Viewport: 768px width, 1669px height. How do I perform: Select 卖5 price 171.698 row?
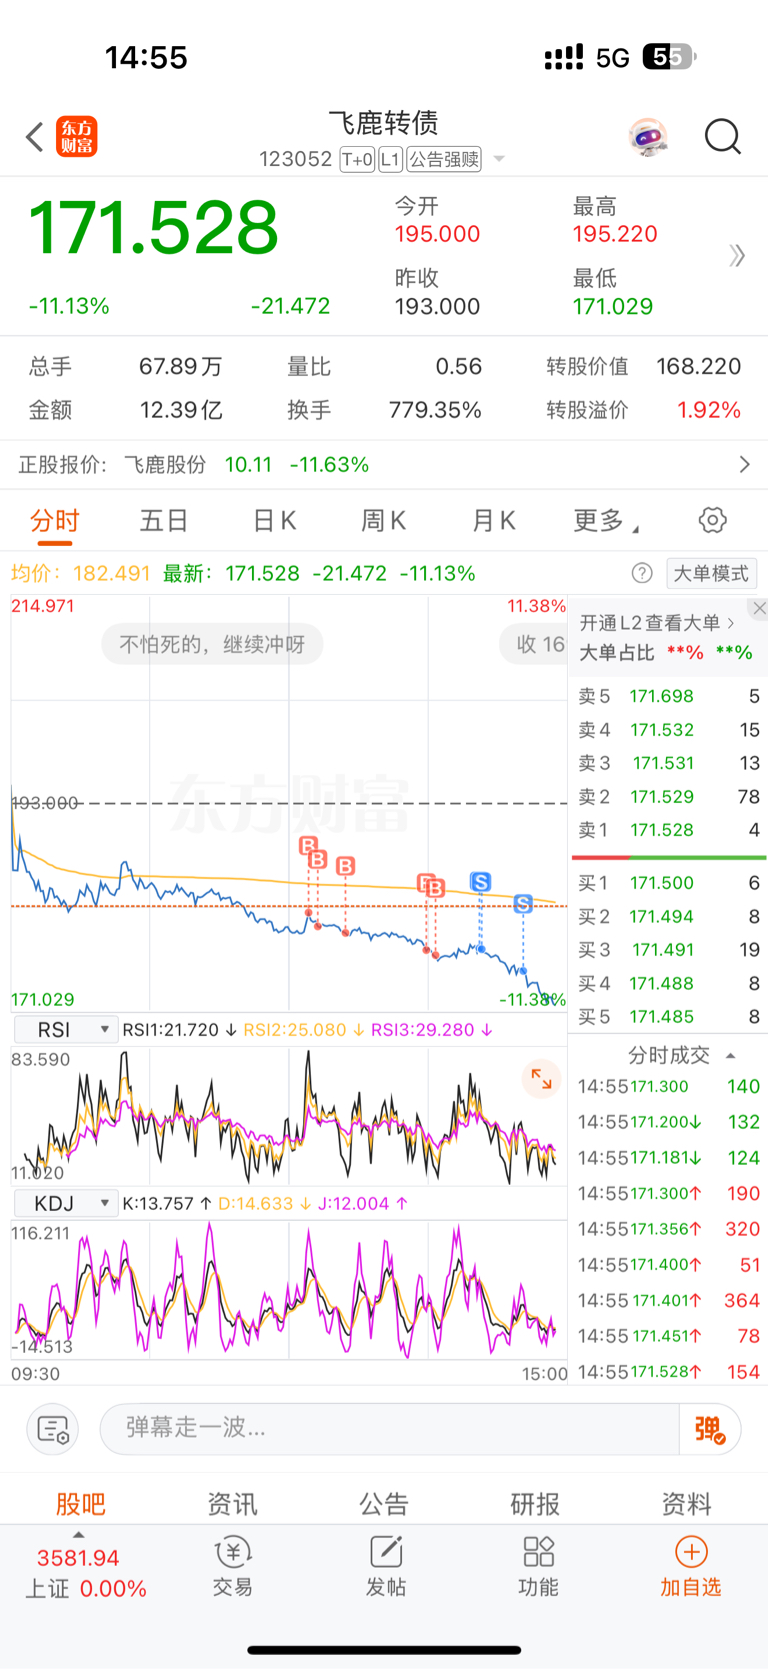[x=668, y=696]
